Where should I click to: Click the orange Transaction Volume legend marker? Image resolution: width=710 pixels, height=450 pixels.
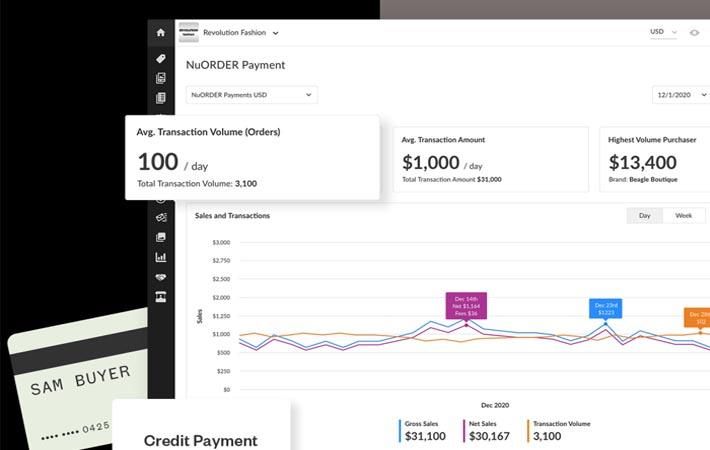point(528,431)
